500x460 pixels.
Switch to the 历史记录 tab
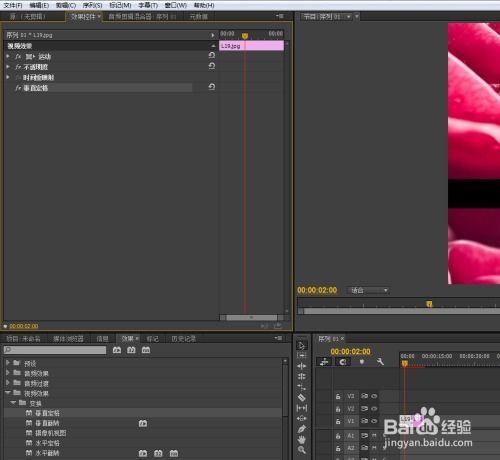click(x=183, y=339)
